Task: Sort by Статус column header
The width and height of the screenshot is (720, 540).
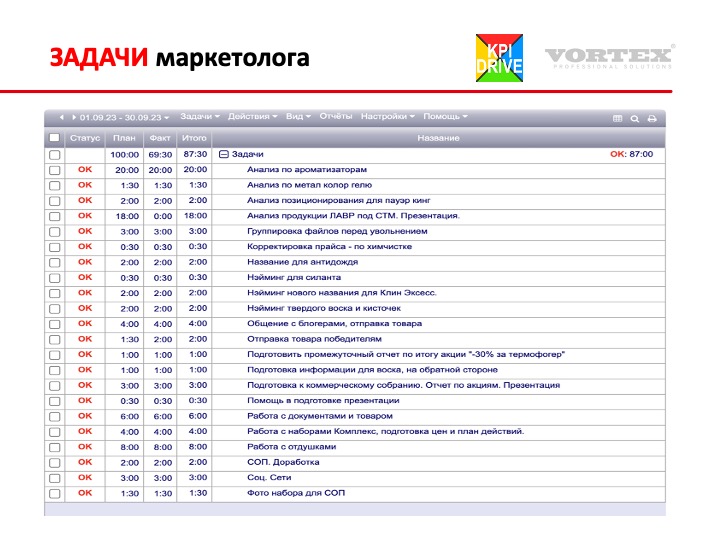Action: (x=85, y=138)
